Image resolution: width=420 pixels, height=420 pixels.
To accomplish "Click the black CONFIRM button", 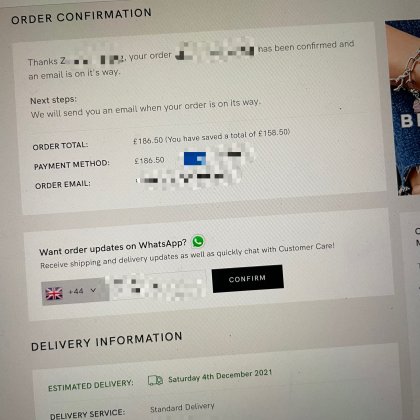I will coord(248,279).
